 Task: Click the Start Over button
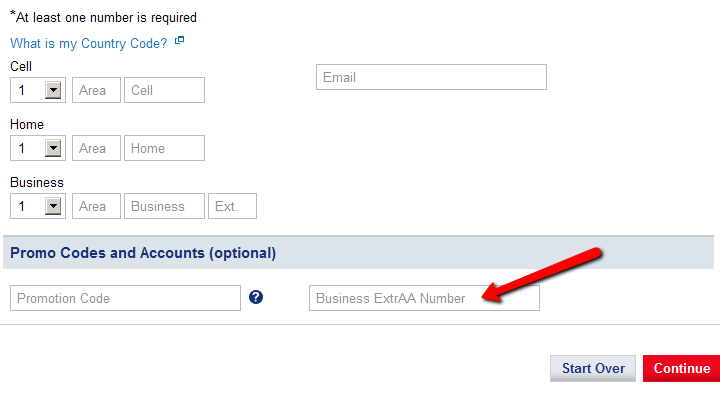click(x=593, y=368)
